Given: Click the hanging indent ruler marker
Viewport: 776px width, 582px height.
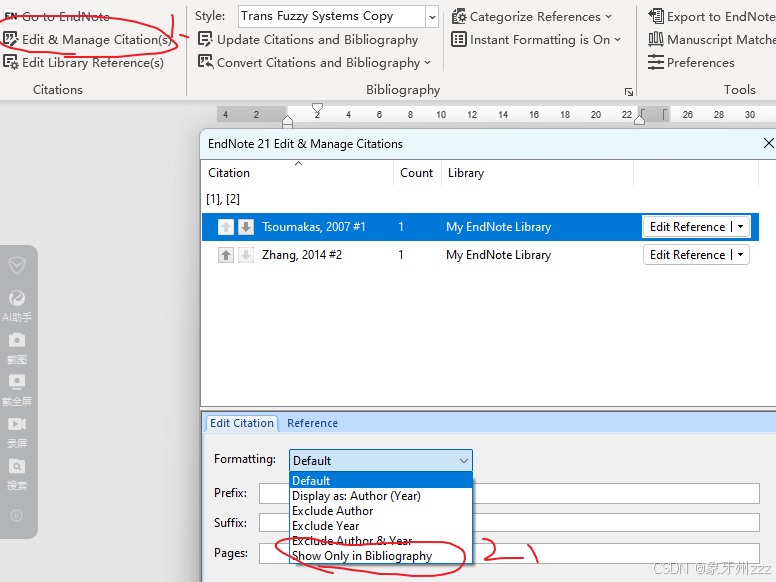Looking at the screenshot, I should 287,121.
